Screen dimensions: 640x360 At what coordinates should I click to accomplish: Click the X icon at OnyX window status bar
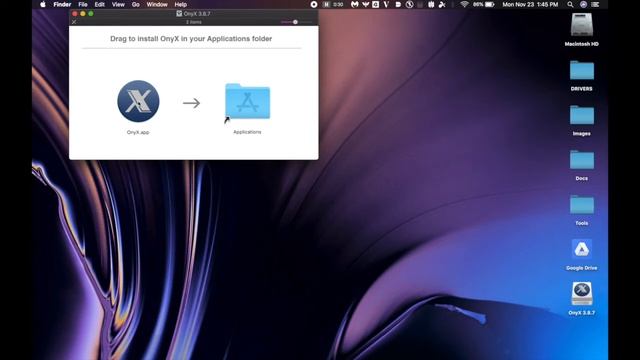[x=74, y=22]
